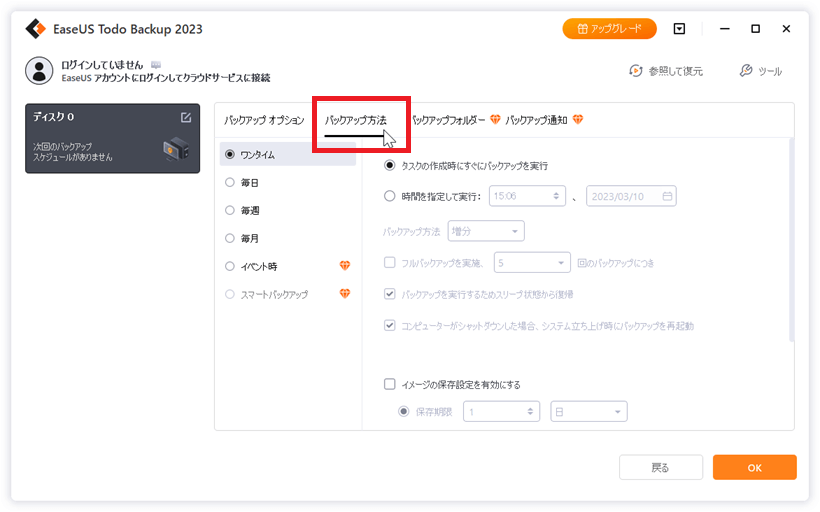Viewport: 820px width, 512px height.
Task: Click the user account avatar icon
Action: (x=38, y=70)
